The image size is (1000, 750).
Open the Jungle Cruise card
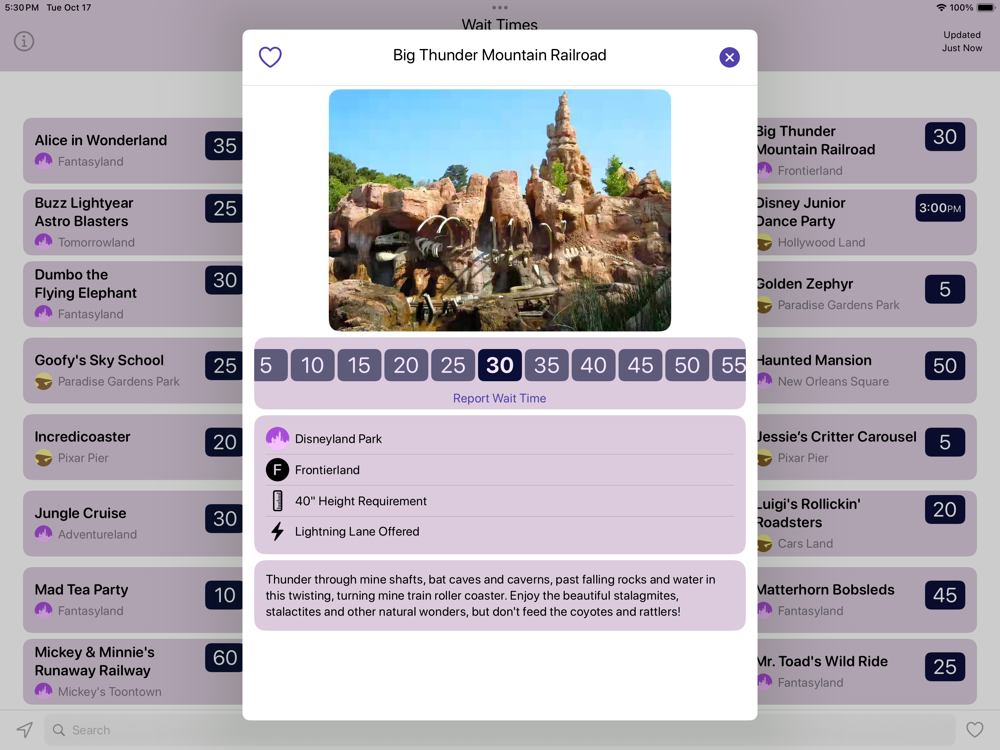click(133, 524)
